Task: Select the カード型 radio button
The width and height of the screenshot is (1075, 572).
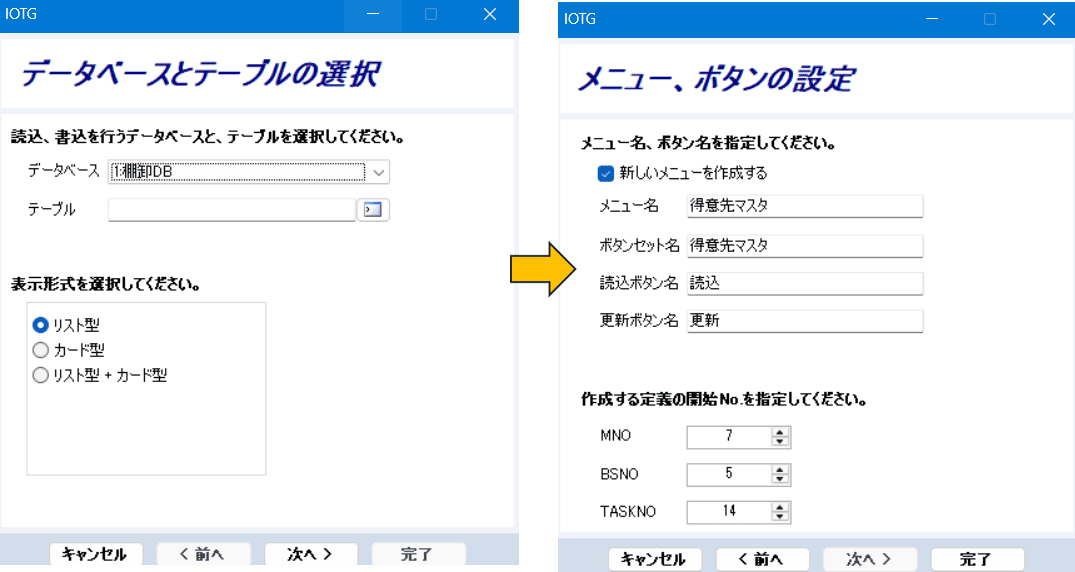Action: click(x=41, y=350)
